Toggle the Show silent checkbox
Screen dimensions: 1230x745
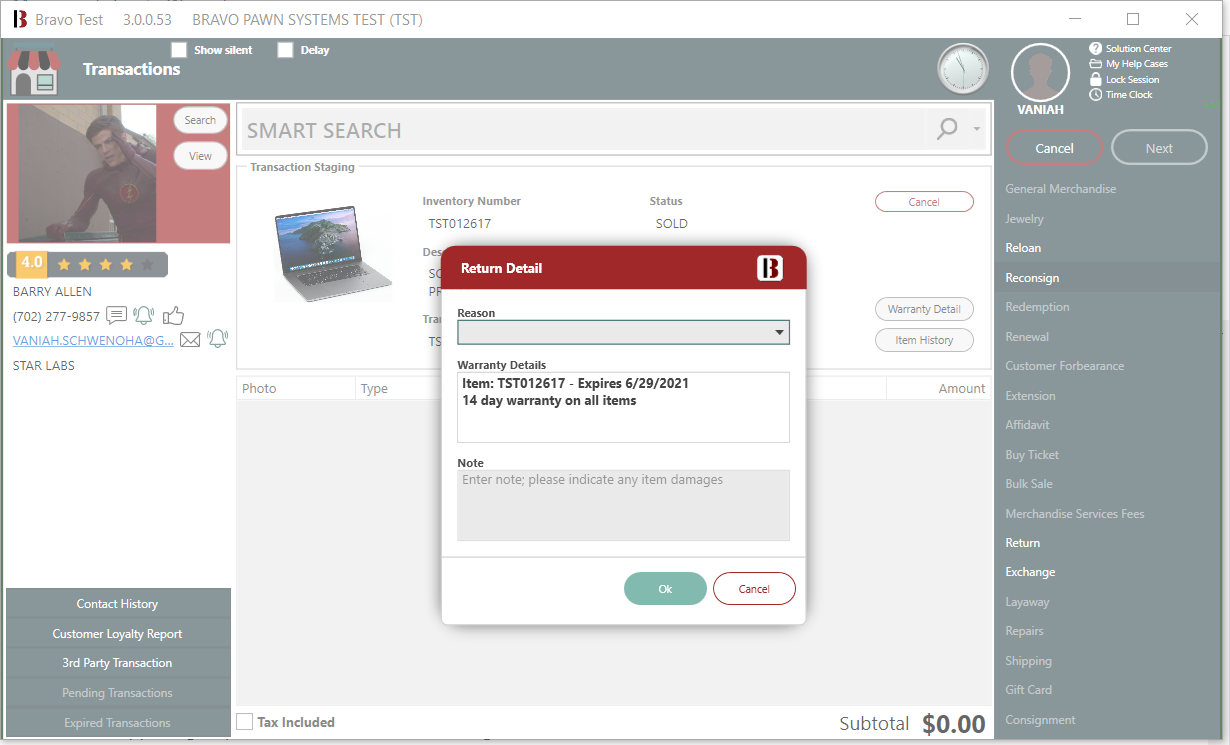pyautogui.click(x=179, y=50)
